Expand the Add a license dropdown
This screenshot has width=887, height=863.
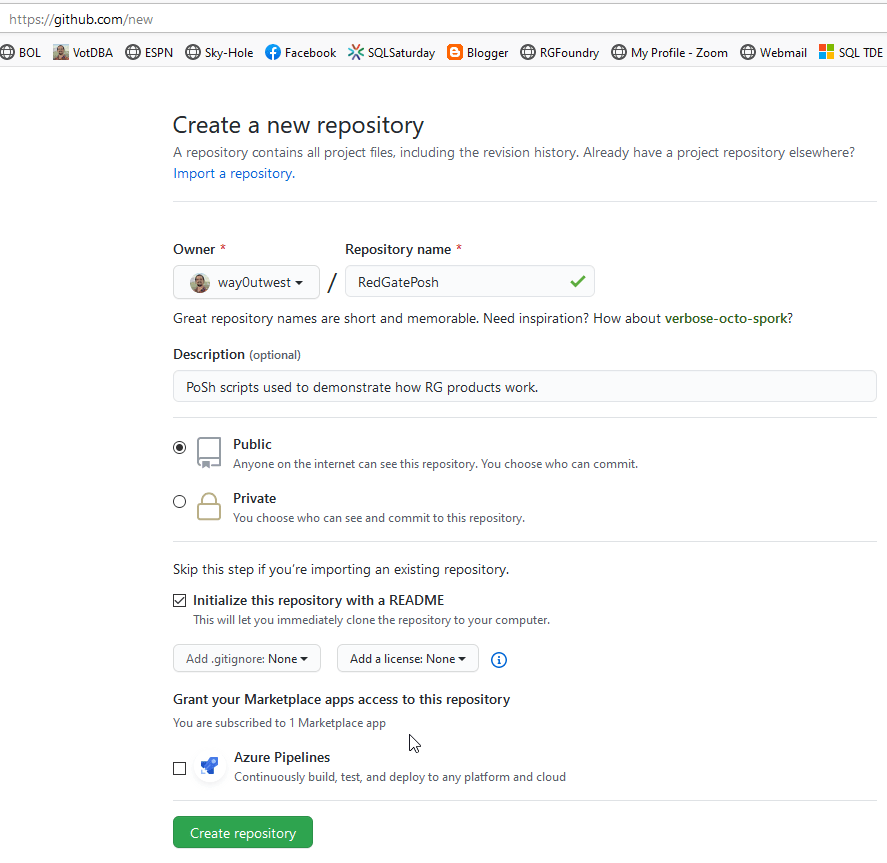tap(407, 658)
